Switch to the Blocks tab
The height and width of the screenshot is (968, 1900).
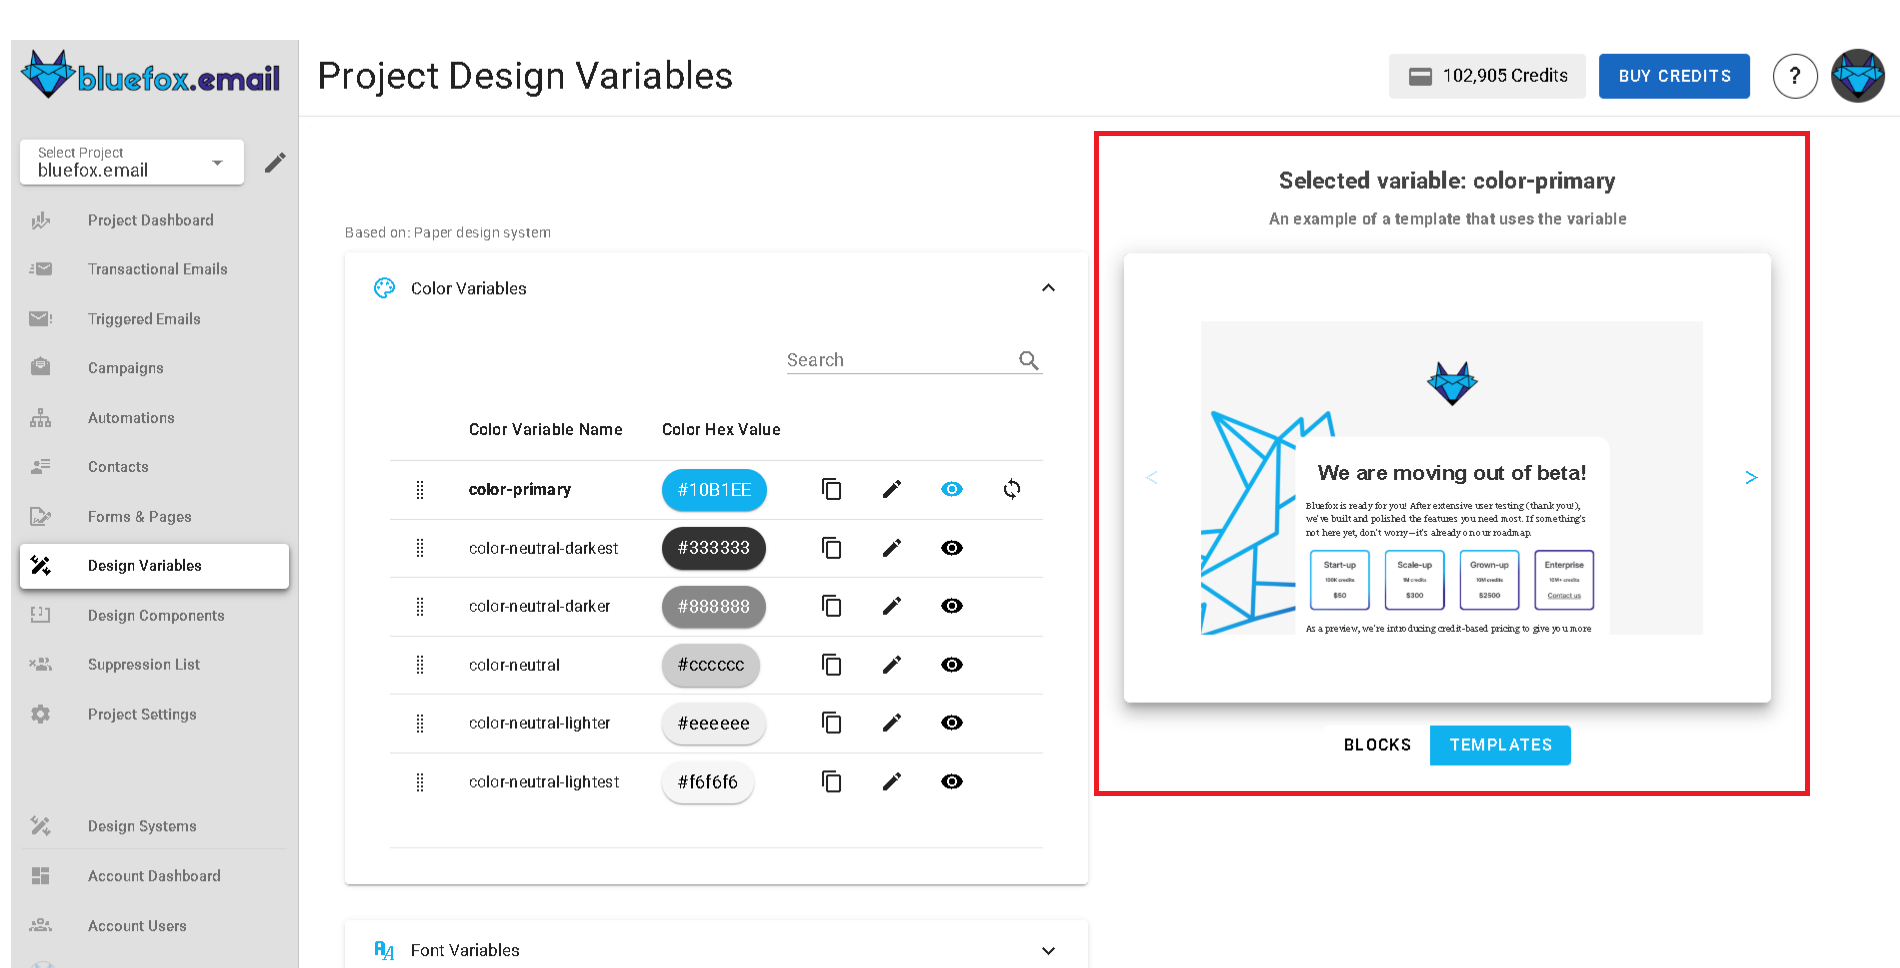pyautogui.click(x=1377, y=745)
